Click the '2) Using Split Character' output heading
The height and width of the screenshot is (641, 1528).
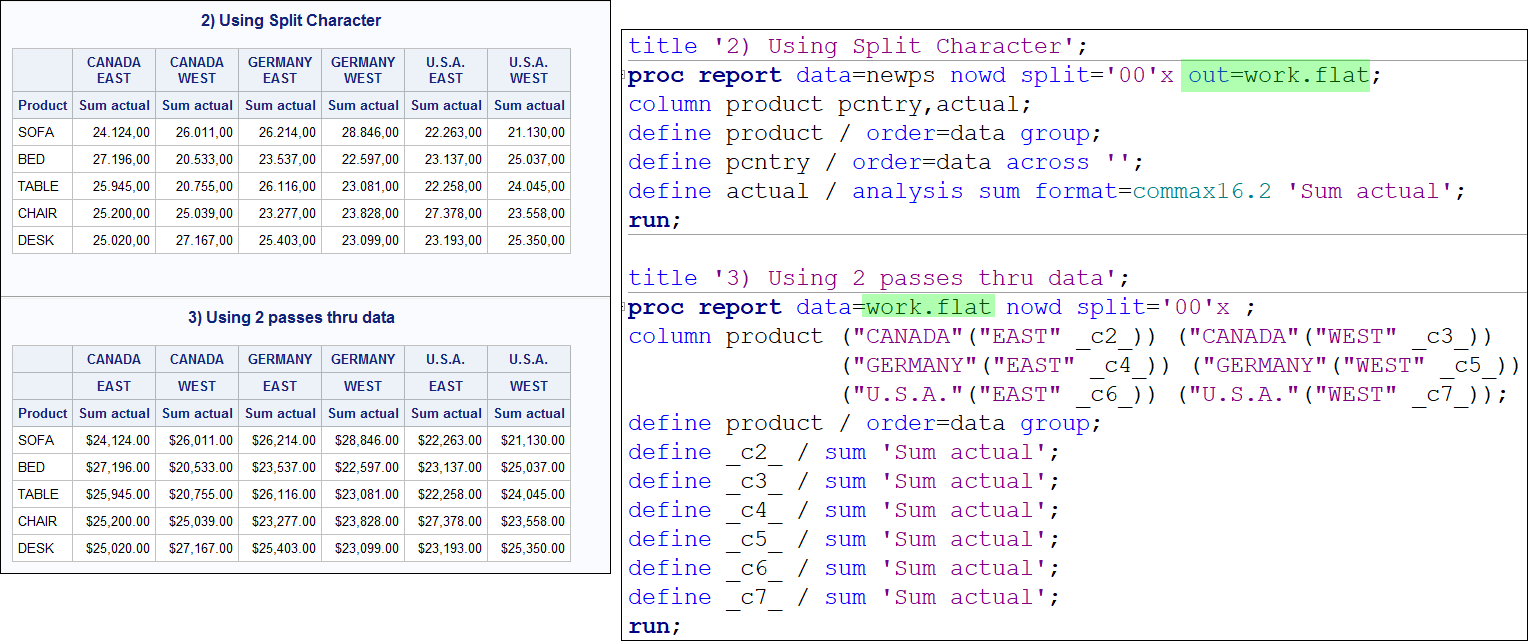(291, 20)
